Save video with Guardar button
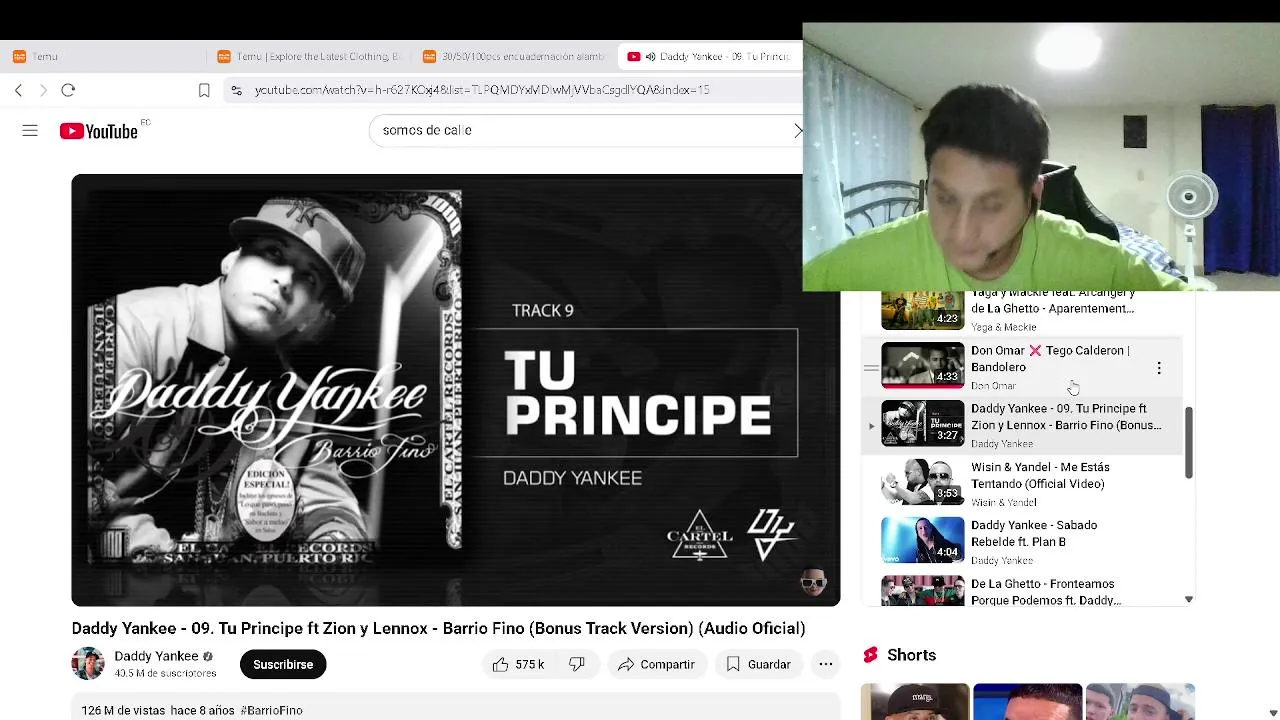This screenshot has width=1280, height=720. pos(758,664)
